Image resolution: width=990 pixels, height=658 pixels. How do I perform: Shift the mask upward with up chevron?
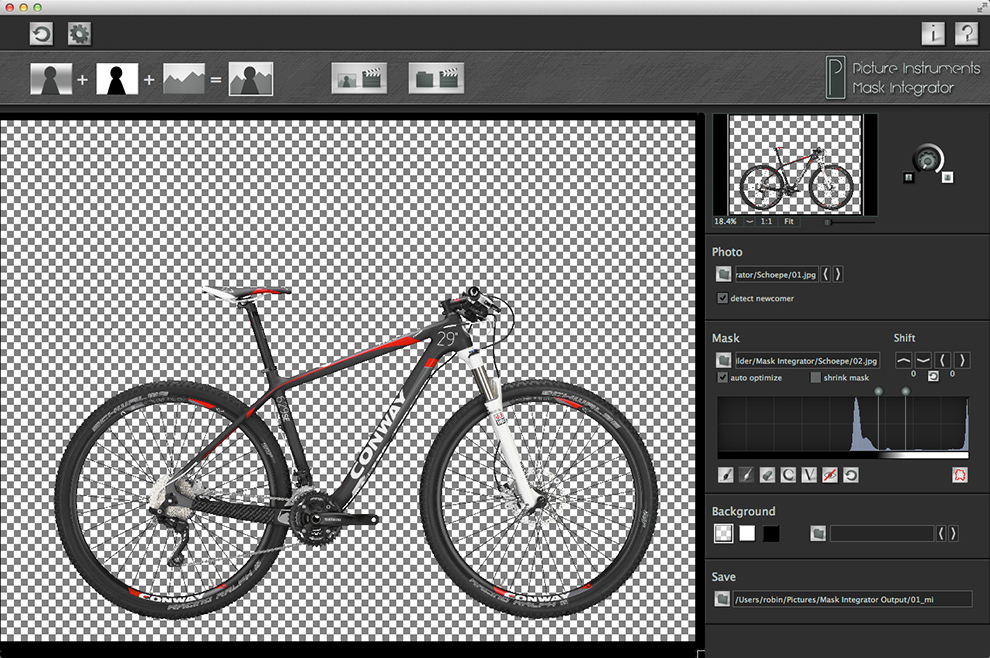pyautogui.click(x=904, y=360)
